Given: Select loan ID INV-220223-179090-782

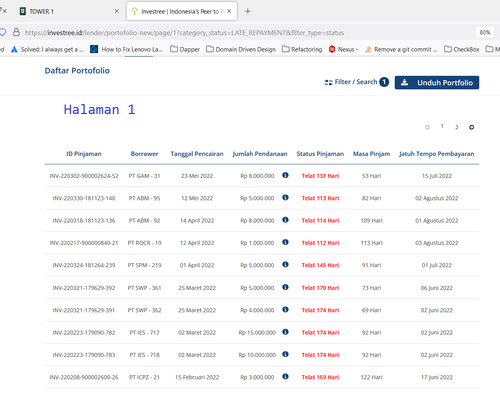Looking at the screenshot, I should point(84,332).
